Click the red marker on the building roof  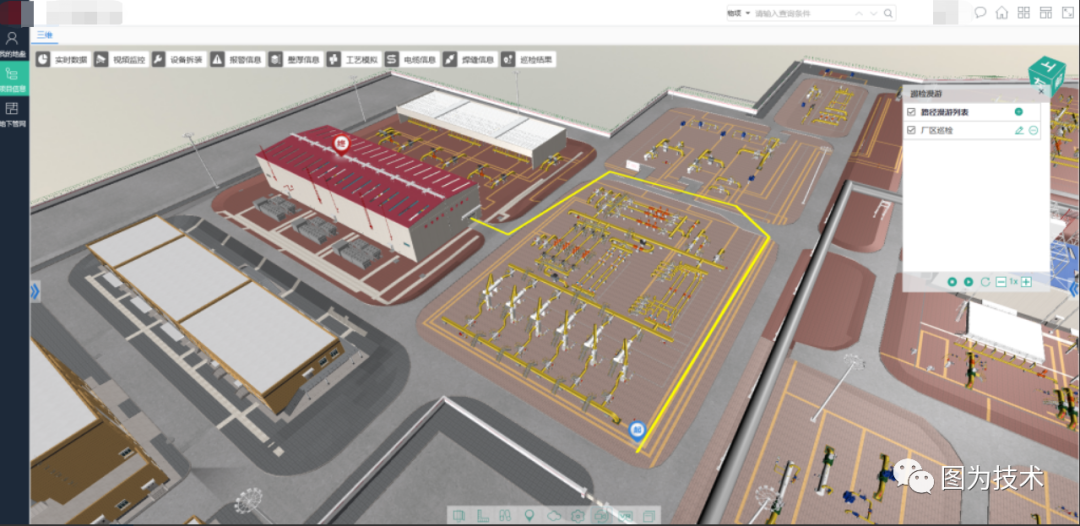tap(340, 143)
